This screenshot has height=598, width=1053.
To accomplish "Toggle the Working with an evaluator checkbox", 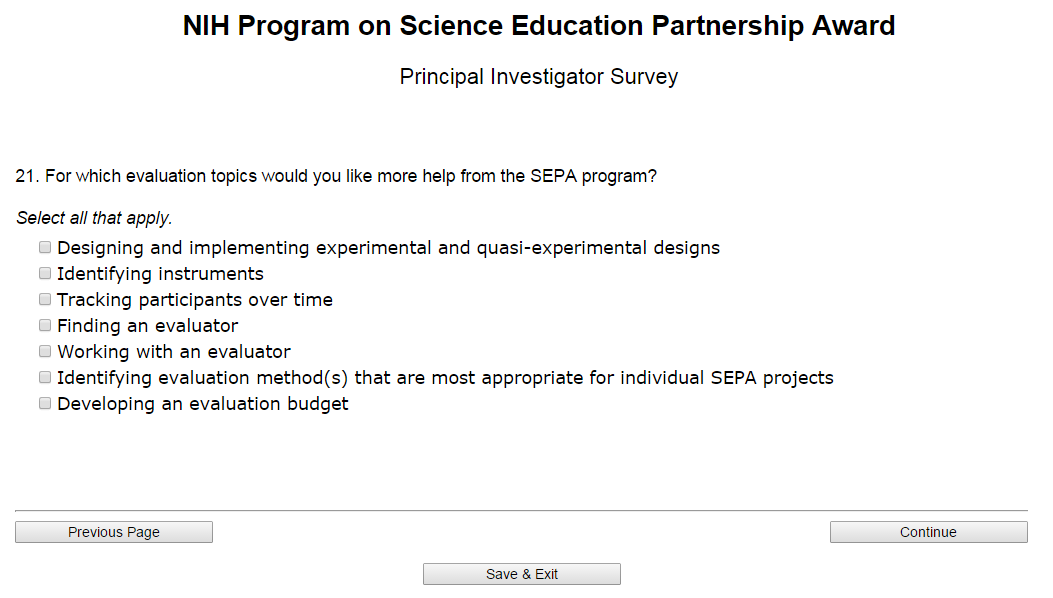I will (45, 351).
